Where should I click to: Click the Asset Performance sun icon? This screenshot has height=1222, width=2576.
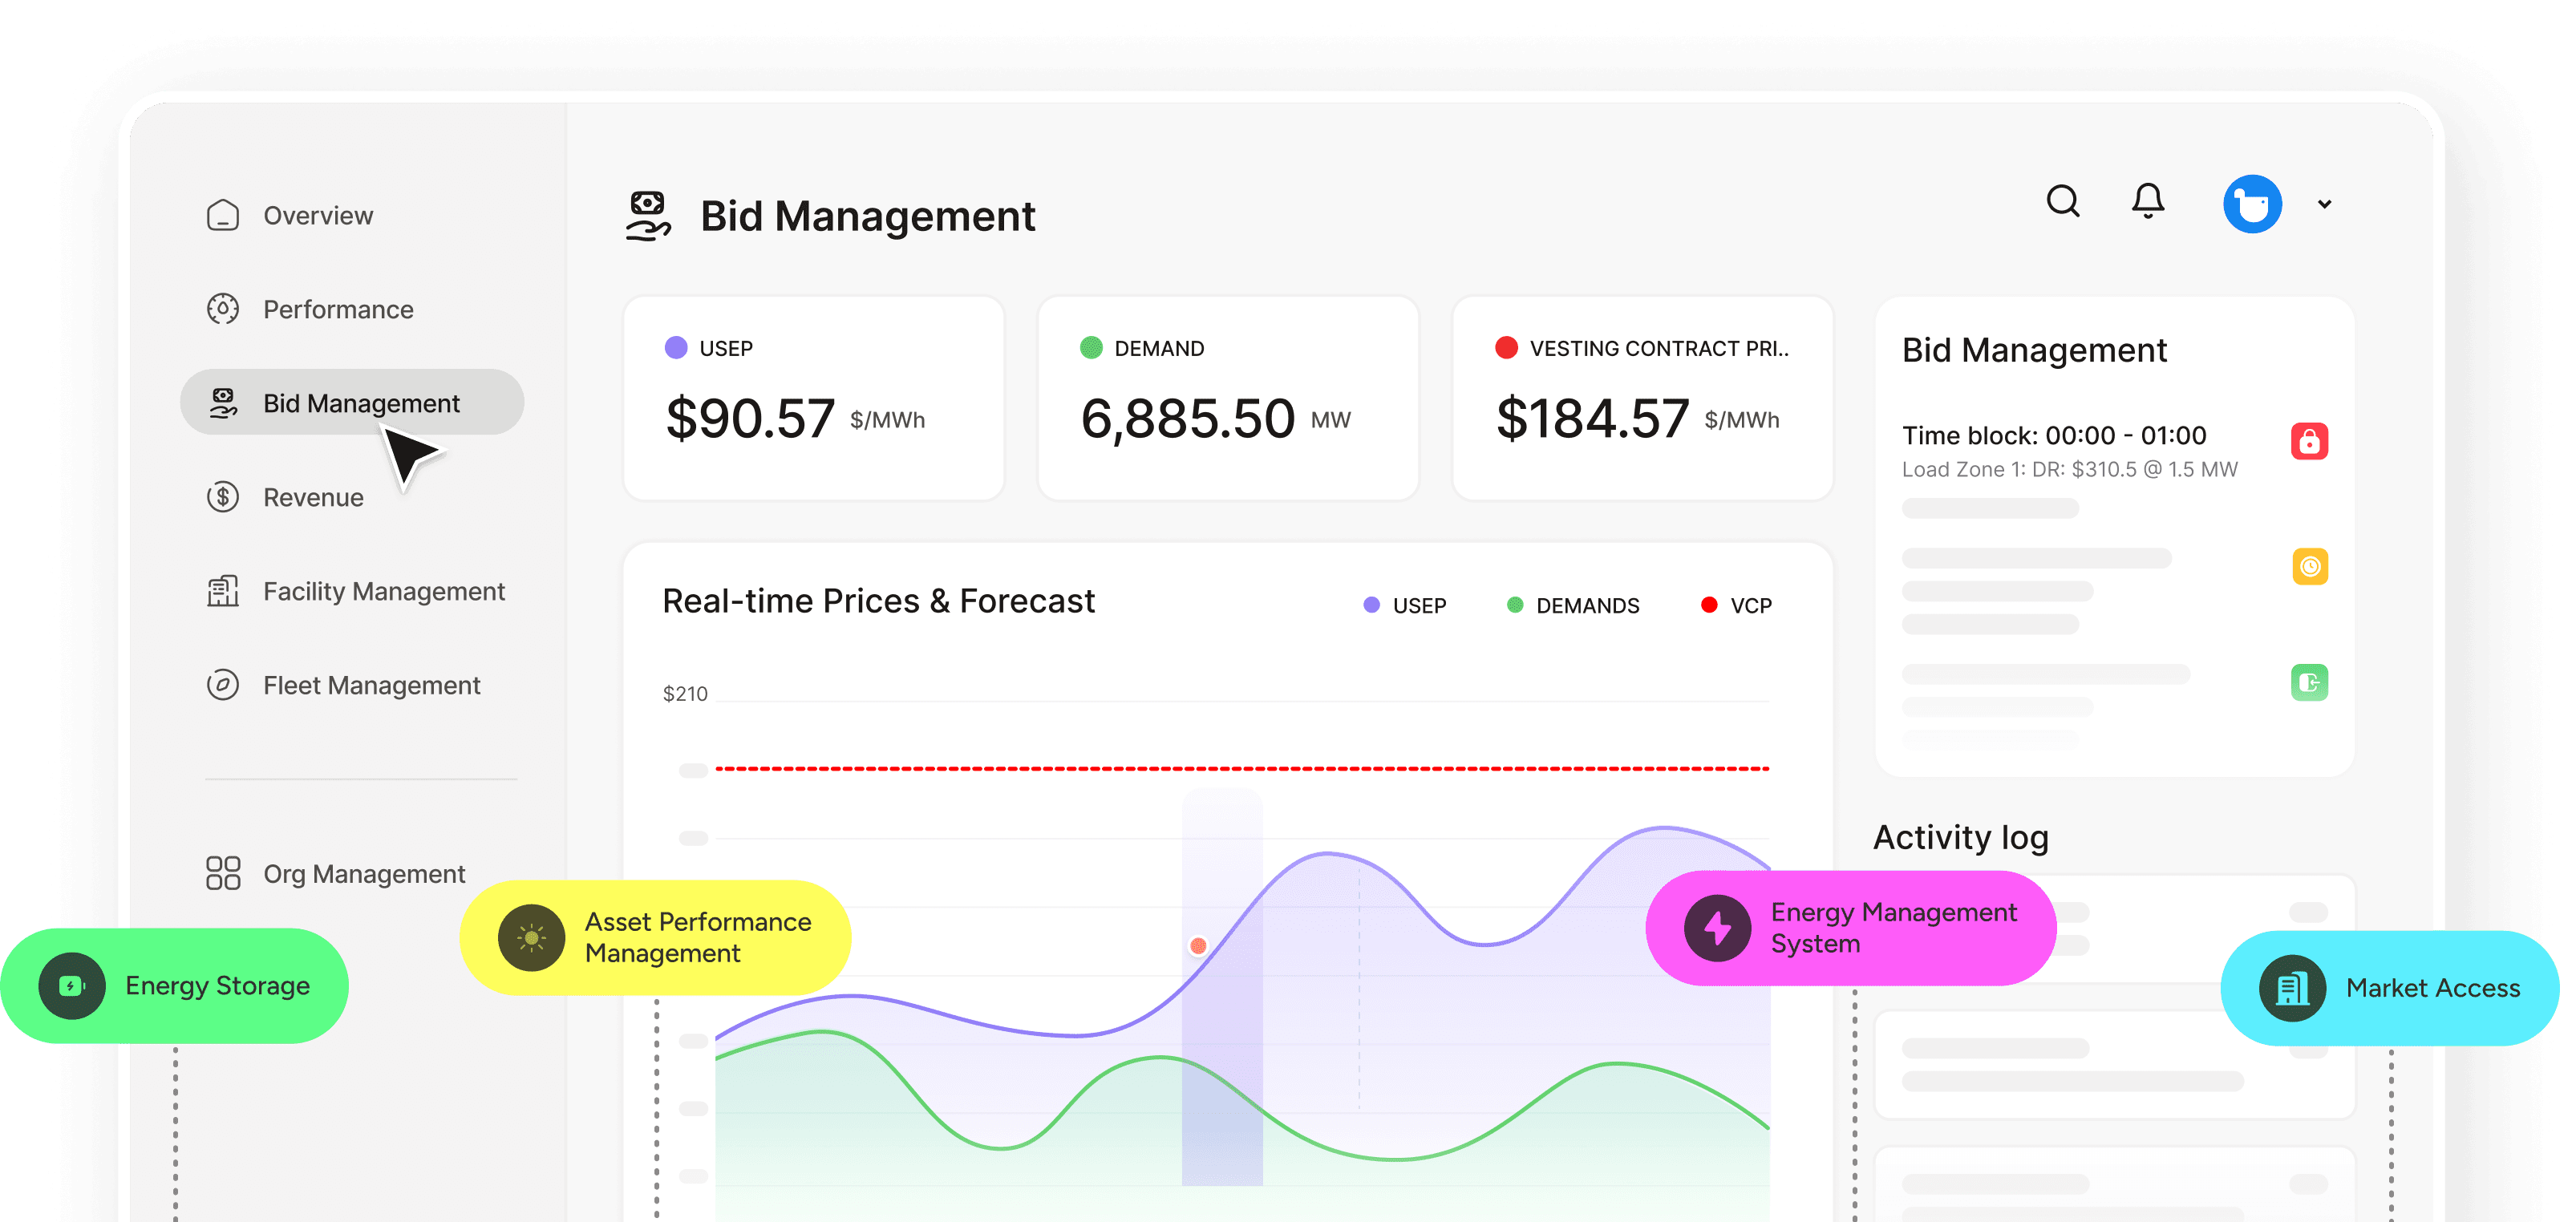pyautogui.click(x=531, y=938)
